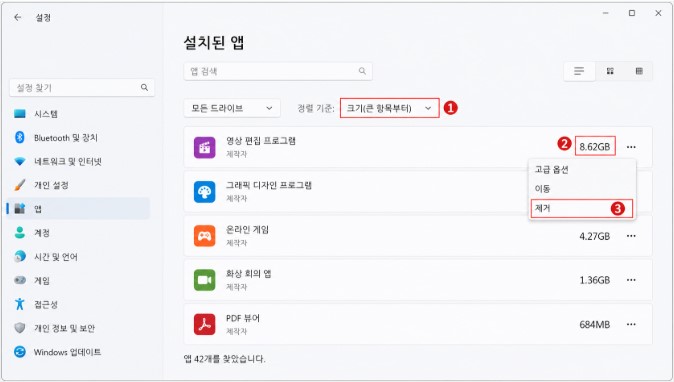Click the 1.36GB size value
The width and height of the screenshot is (674, 382).
594,280
